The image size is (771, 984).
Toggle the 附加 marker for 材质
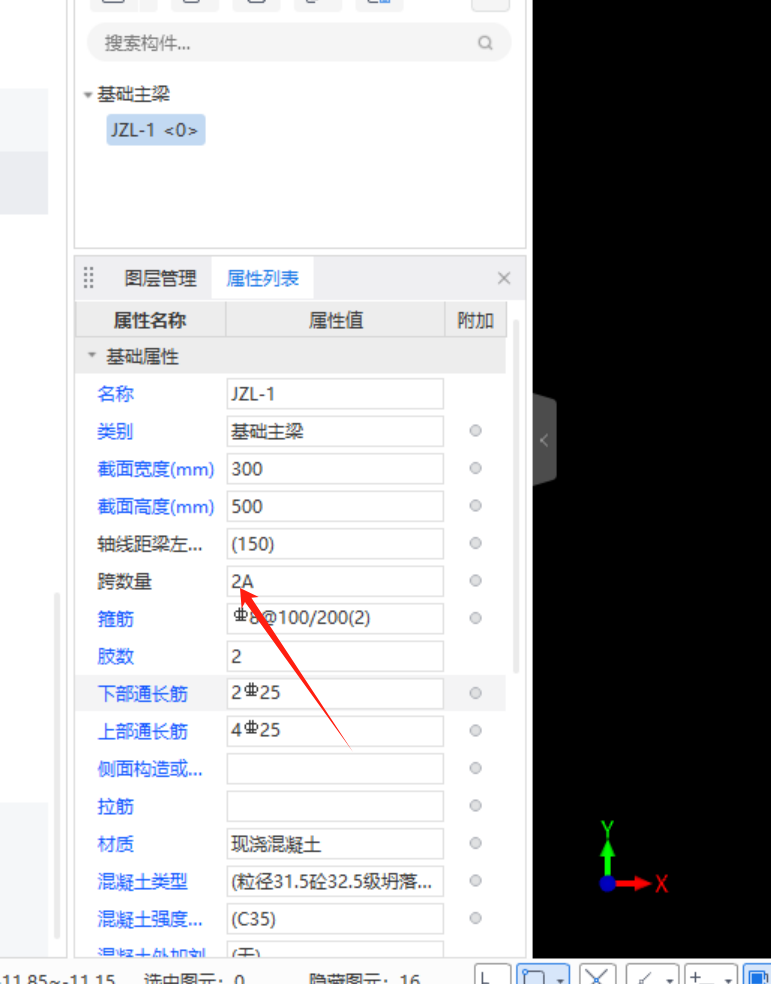pyautogui.click(x=476, y=843)
